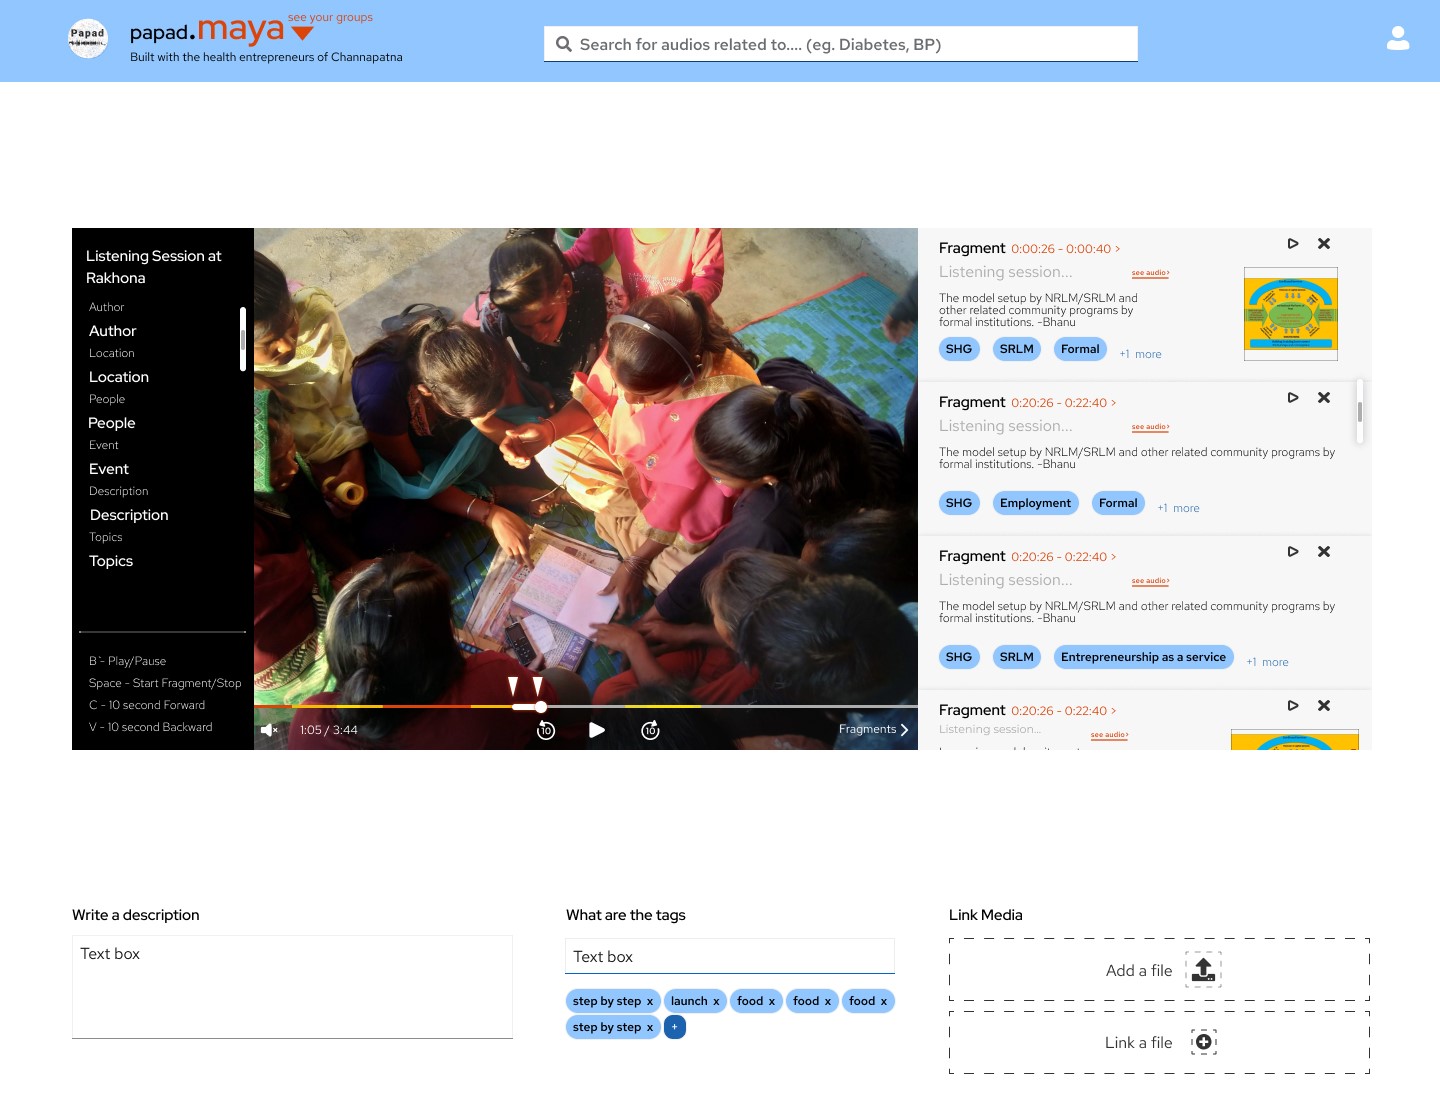Remove the first fragment with the X icon
The width and height of the screenshot is (1440, 1109).
[x=1324, y=244]
